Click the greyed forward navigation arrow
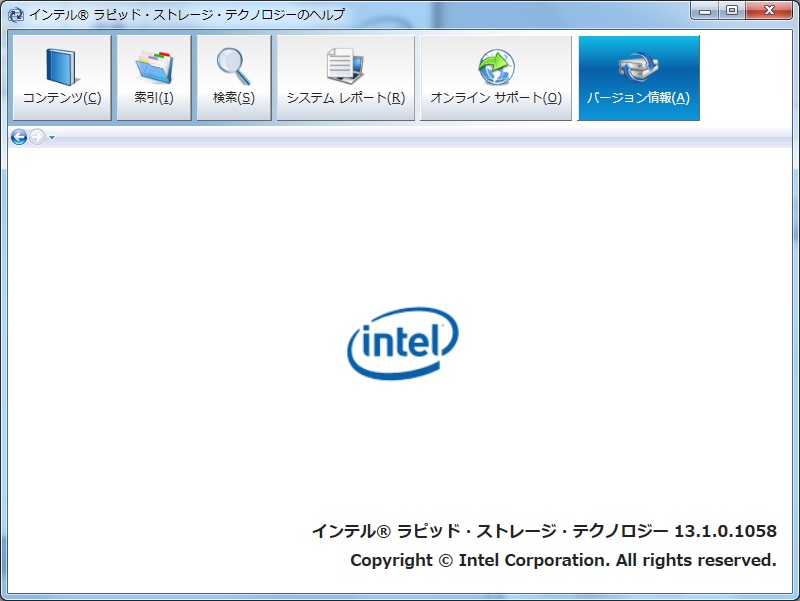800x601 pixels. pyautogui.click(x=37, y=137)
